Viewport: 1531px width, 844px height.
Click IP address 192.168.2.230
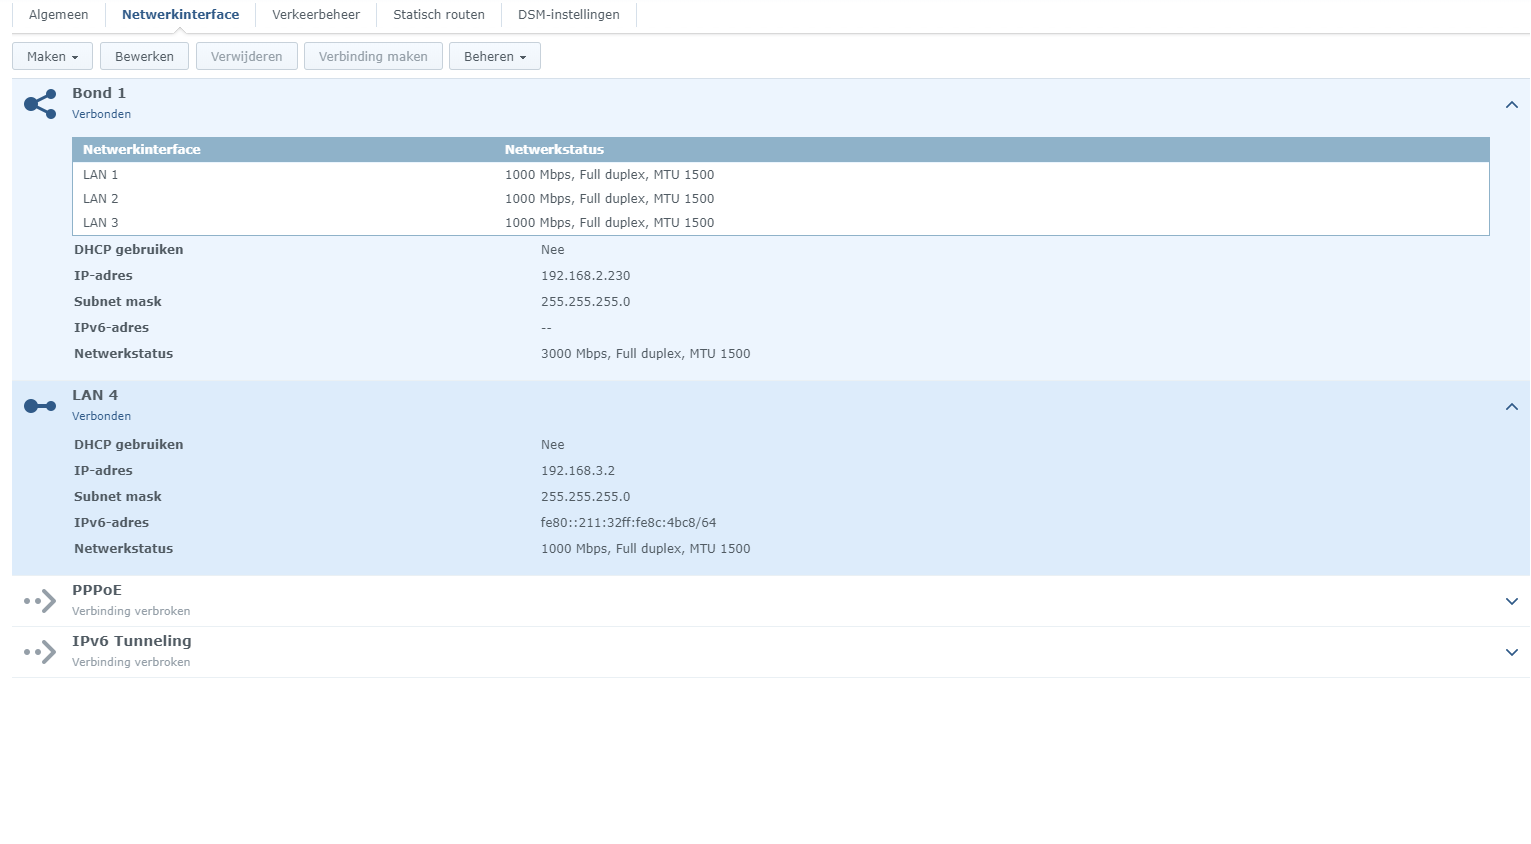coord(586,276)
